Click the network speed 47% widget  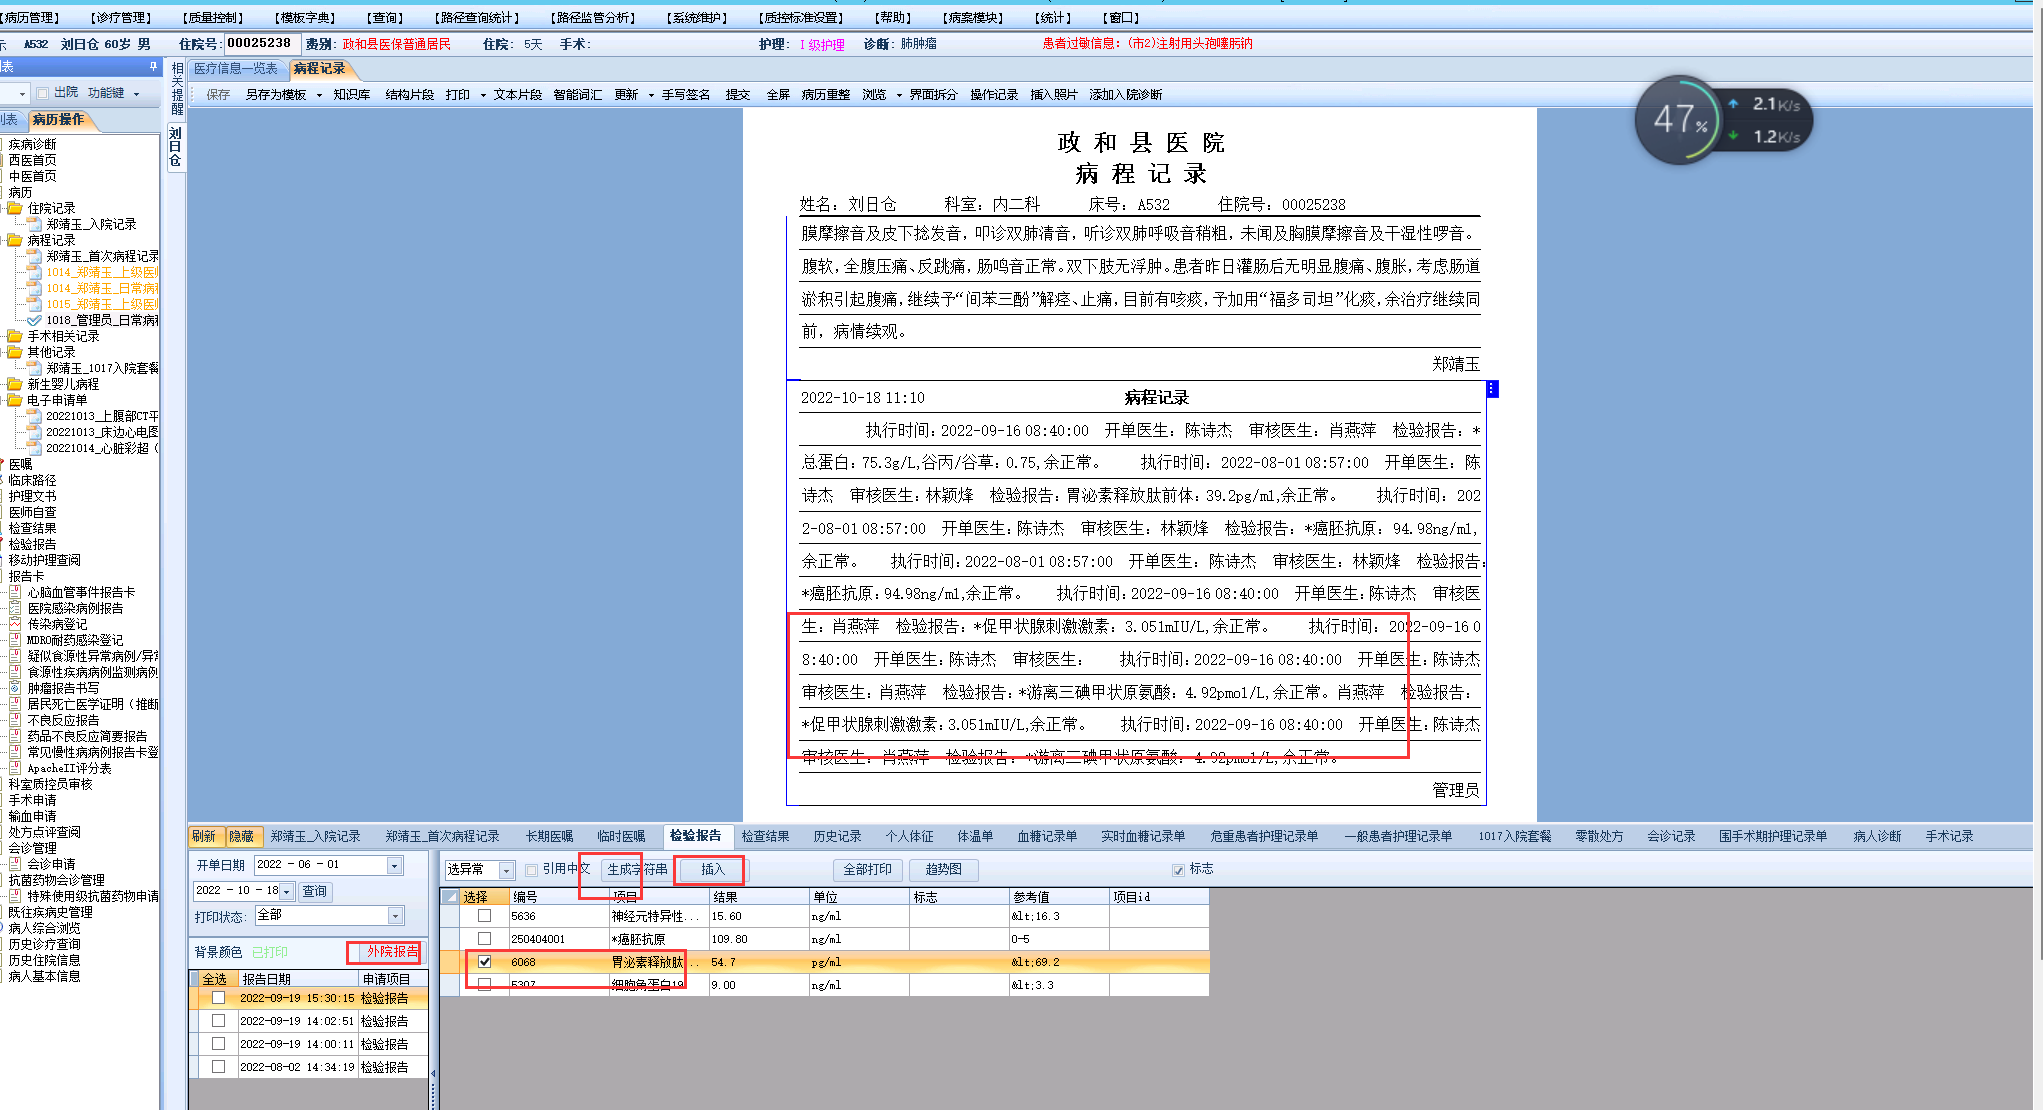pos(1680,120)
